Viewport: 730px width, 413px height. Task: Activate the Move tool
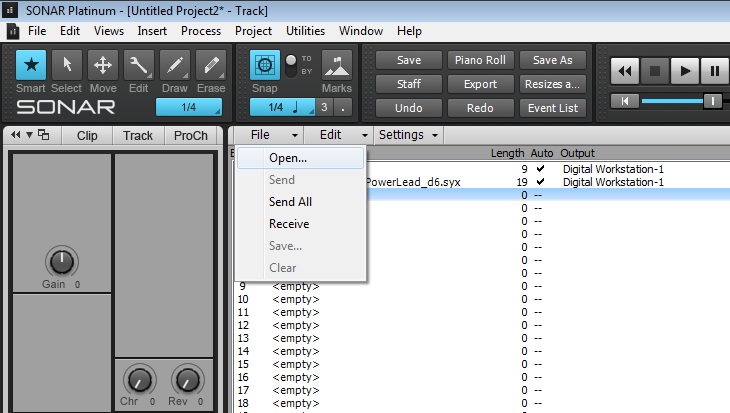click(x=102, y=65)
